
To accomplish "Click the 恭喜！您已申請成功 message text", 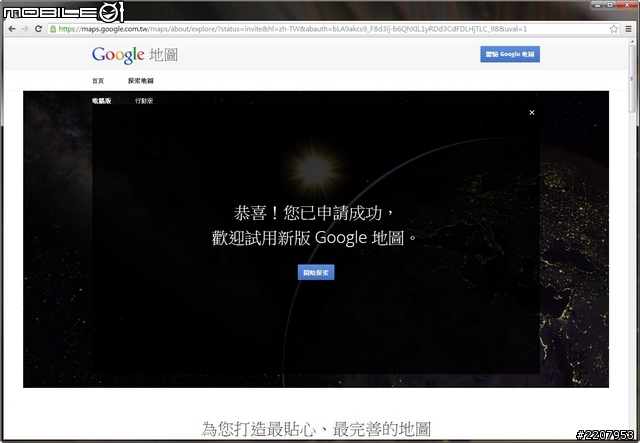I will 313,213.
